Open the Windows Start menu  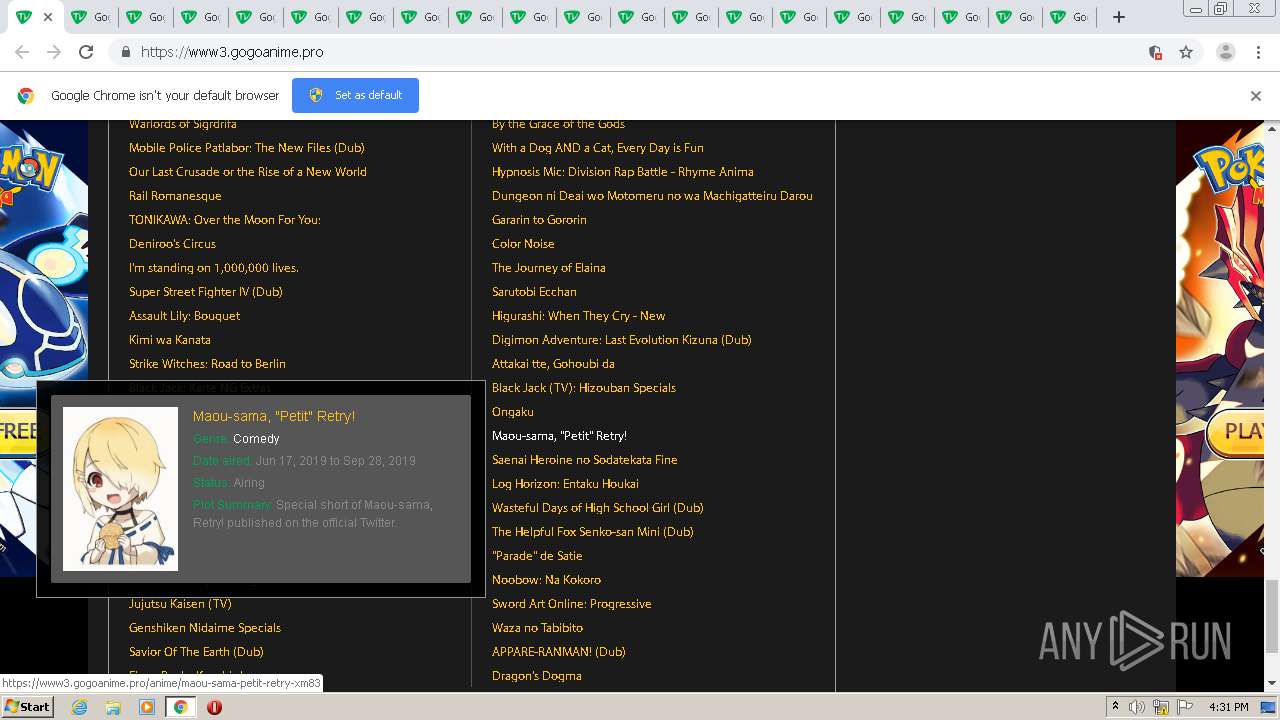(27, 707)
